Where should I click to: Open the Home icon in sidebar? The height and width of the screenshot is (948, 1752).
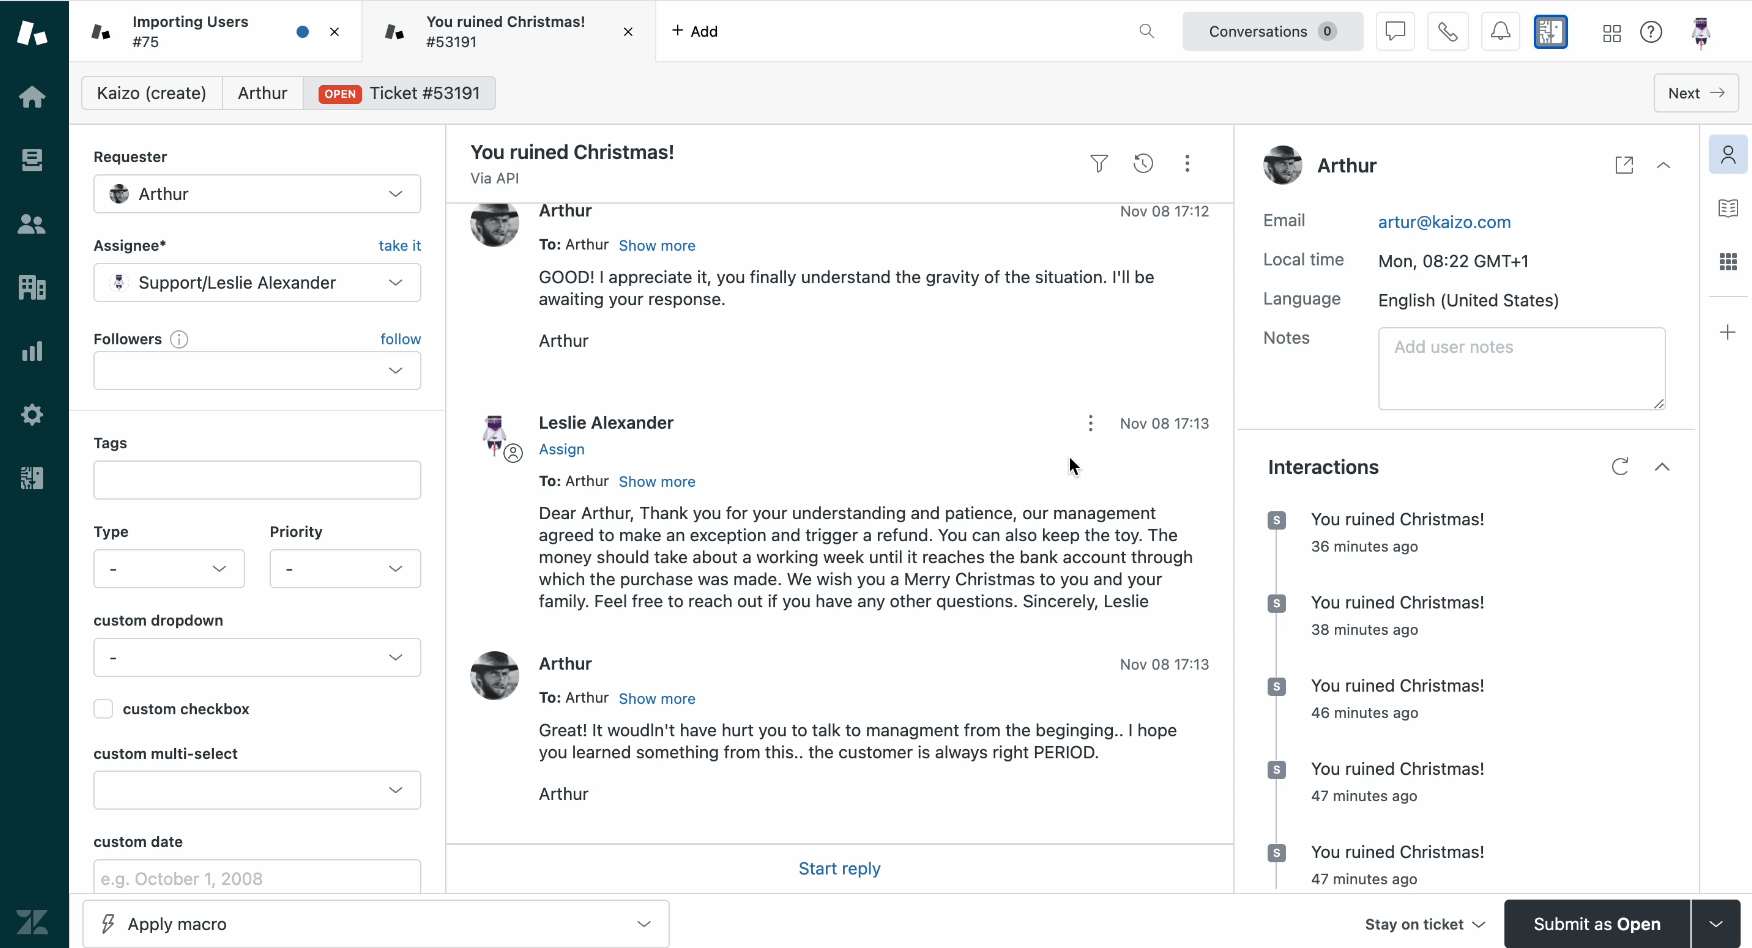(32, 97)
